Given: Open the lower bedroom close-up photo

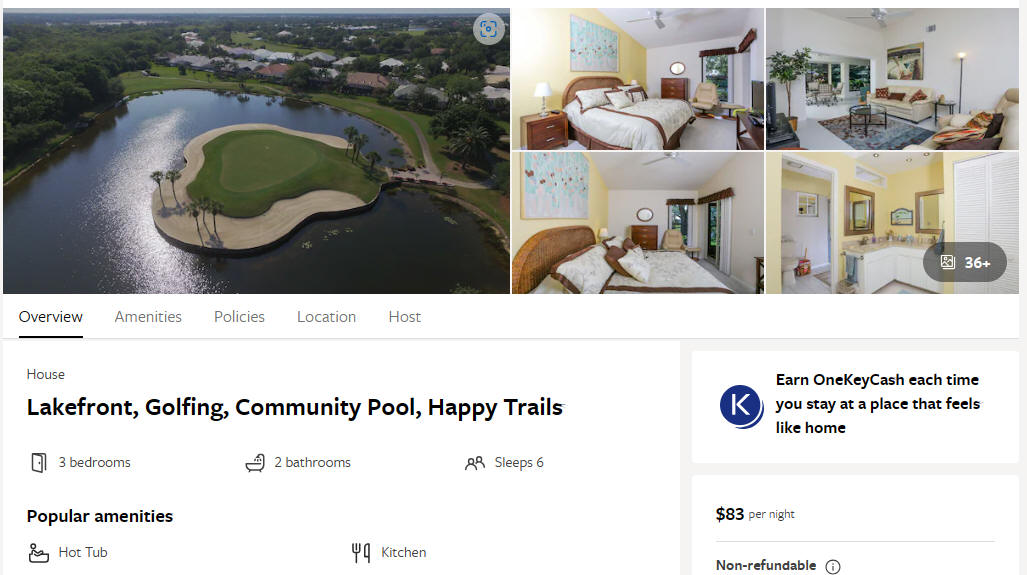Looking at the screenshot, I should 637,223.
